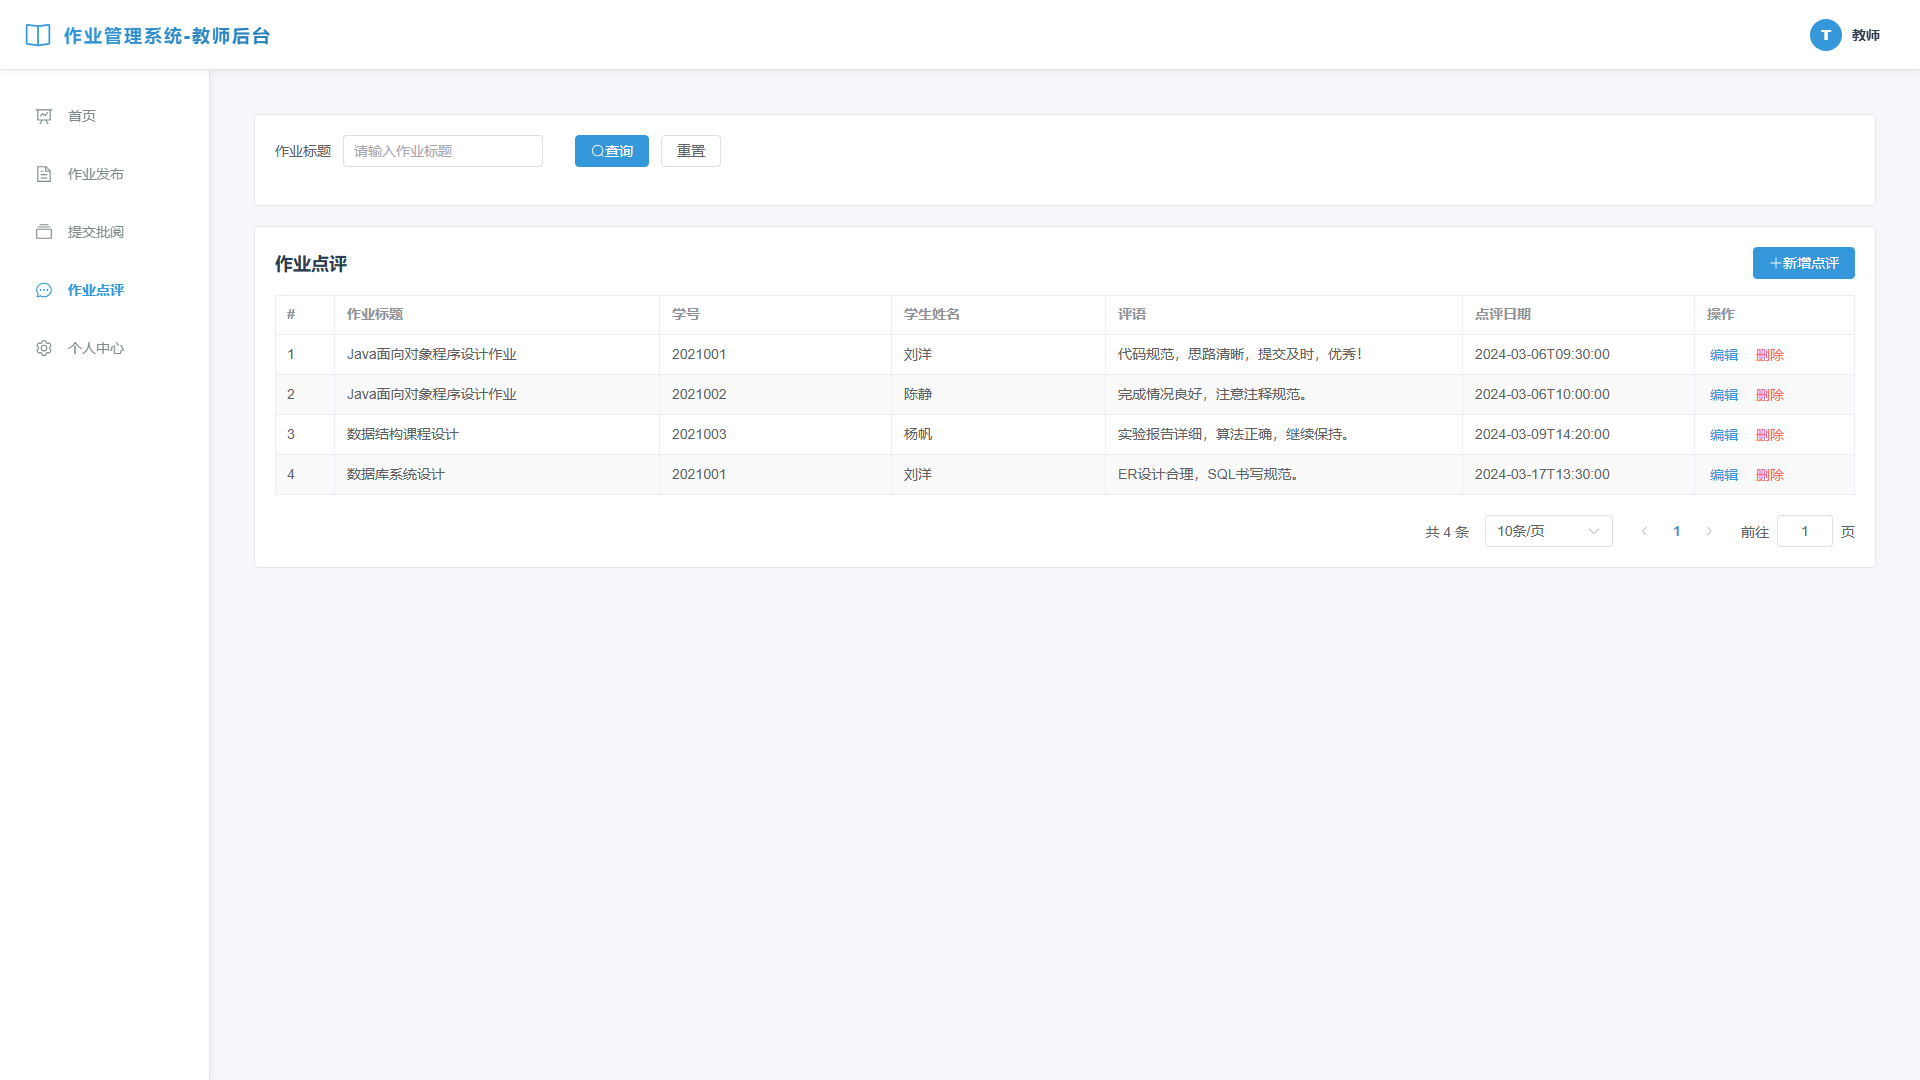This screenshot has width=1920, height=1080.
Task: Click the page jump number field
Action: pyautogui.click(x=1804, y=531)
